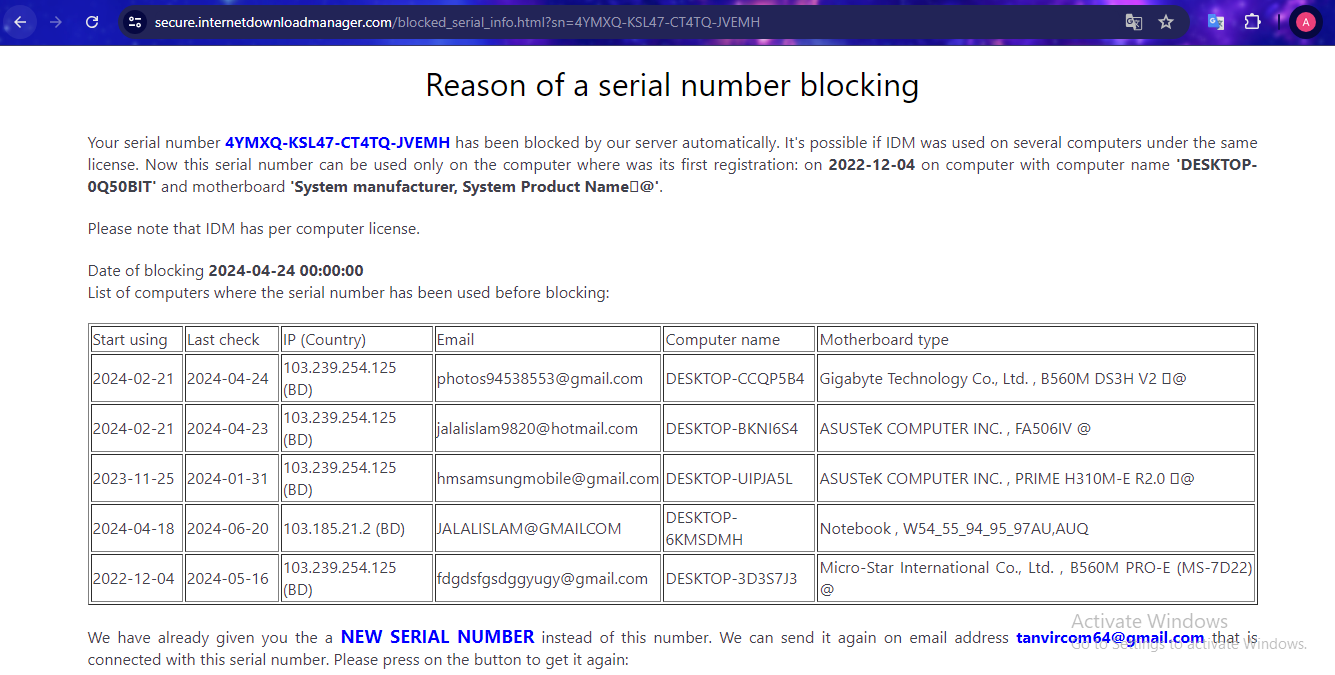Select the page heading 'Reason of a serial number blocking'
The height and width of the screenshot is (675, 1335).
tap(672, 85)
